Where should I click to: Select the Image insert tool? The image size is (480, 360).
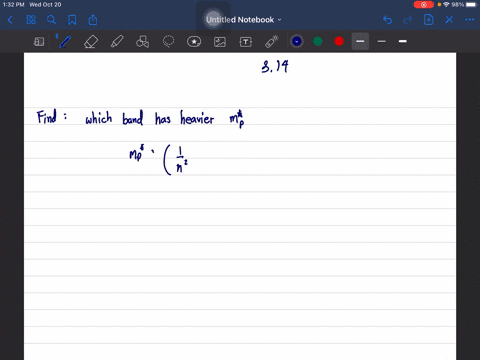220,42
